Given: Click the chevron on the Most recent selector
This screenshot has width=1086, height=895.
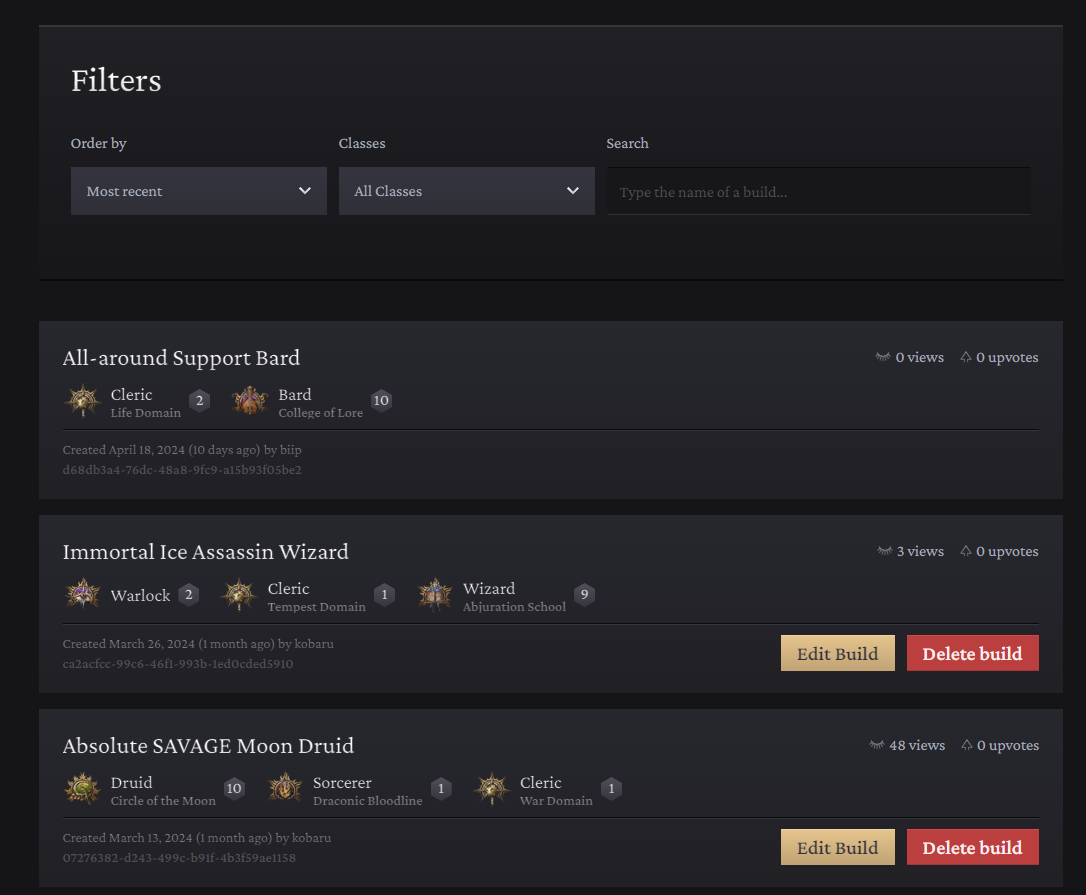Looking at the screenshot, I should coord(306,190).
